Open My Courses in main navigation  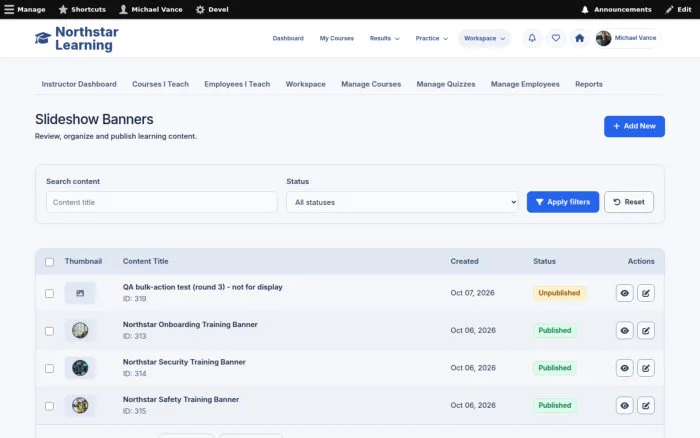click(x=337, y=38)
